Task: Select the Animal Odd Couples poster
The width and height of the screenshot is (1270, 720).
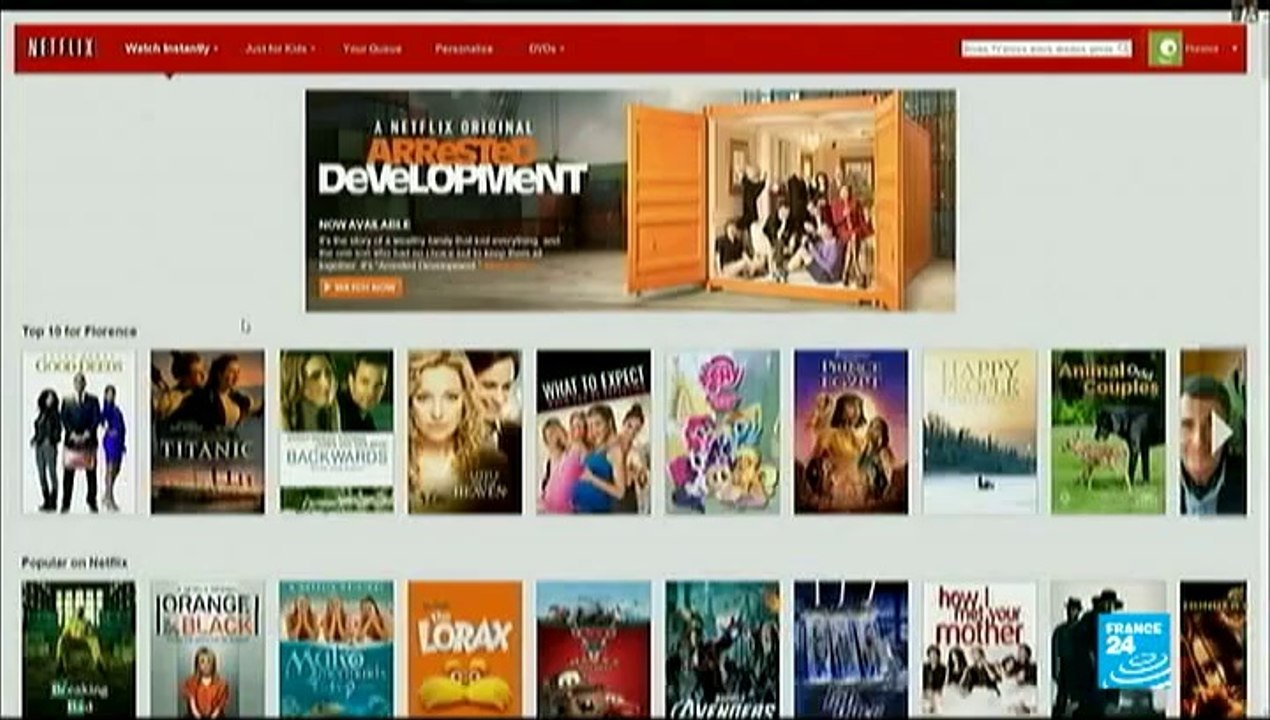Action: 1108,432
